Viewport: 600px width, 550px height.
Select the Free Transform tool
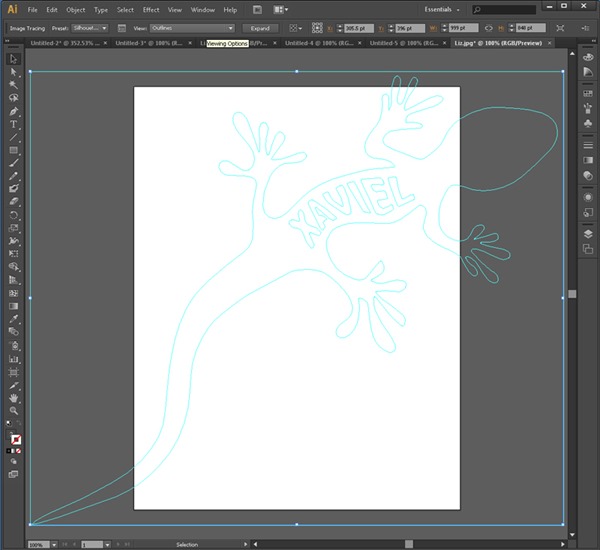[13, 254]
